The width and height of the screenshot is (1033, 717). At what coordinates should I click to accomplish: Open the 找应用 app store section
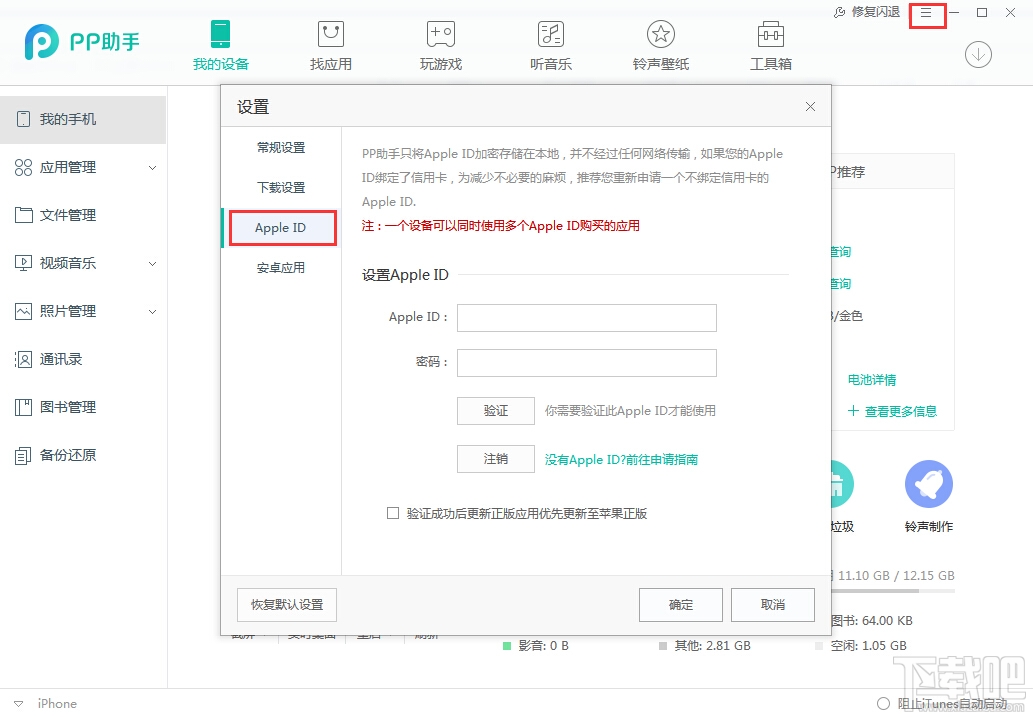point(330,45)
